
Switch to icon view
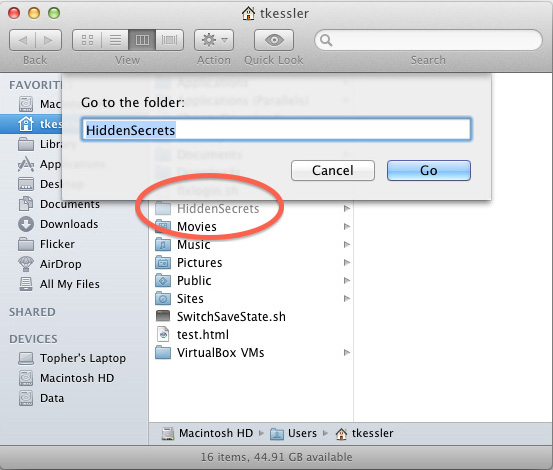pyautogui.click(x=87, y=40)
